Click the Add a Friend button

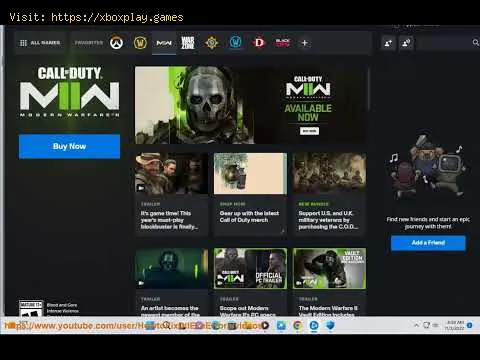428,243
